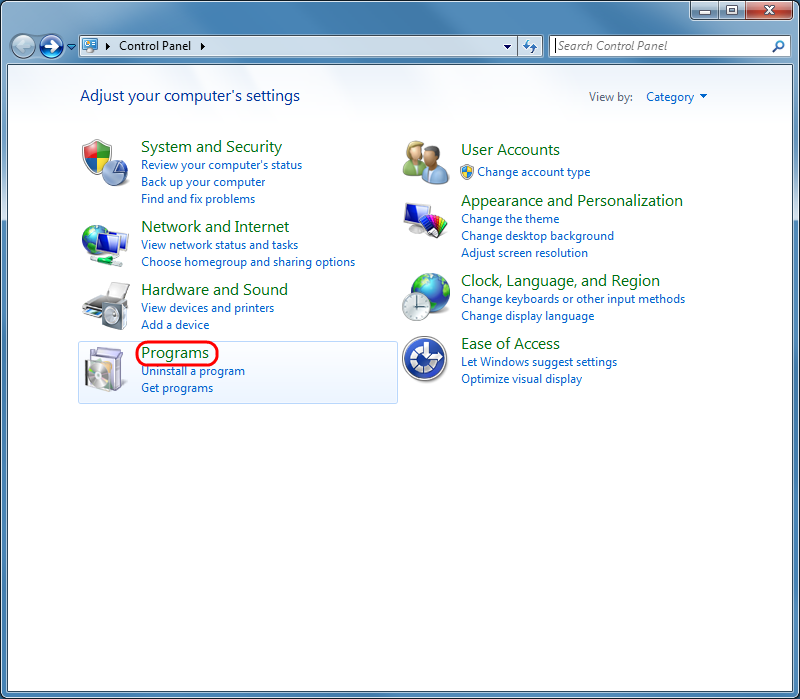Screen dimensions: 800x699
Task: Open Adjust screen resolution
Action: [524, 253]
